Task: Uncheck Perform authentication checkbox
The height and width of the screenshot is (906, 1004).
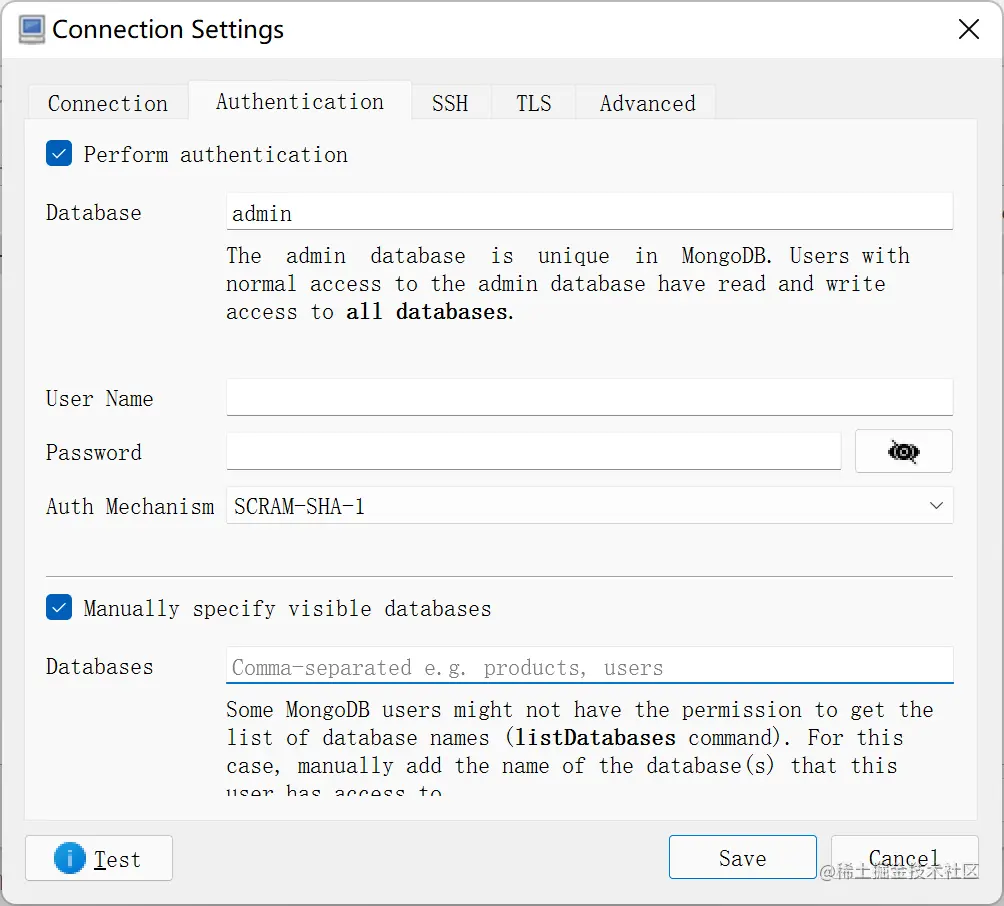Action: tap(59, 154)
